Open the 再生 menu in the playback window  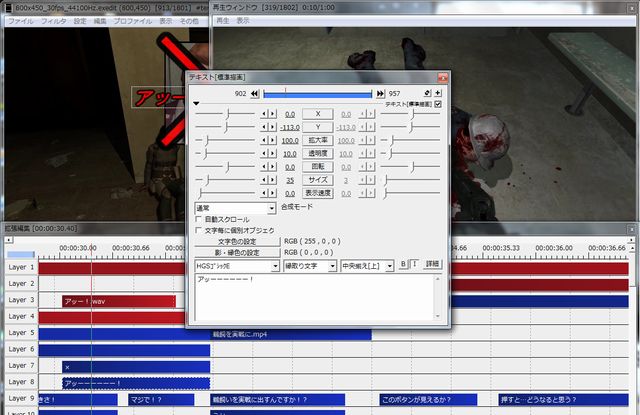coord(222,20)
